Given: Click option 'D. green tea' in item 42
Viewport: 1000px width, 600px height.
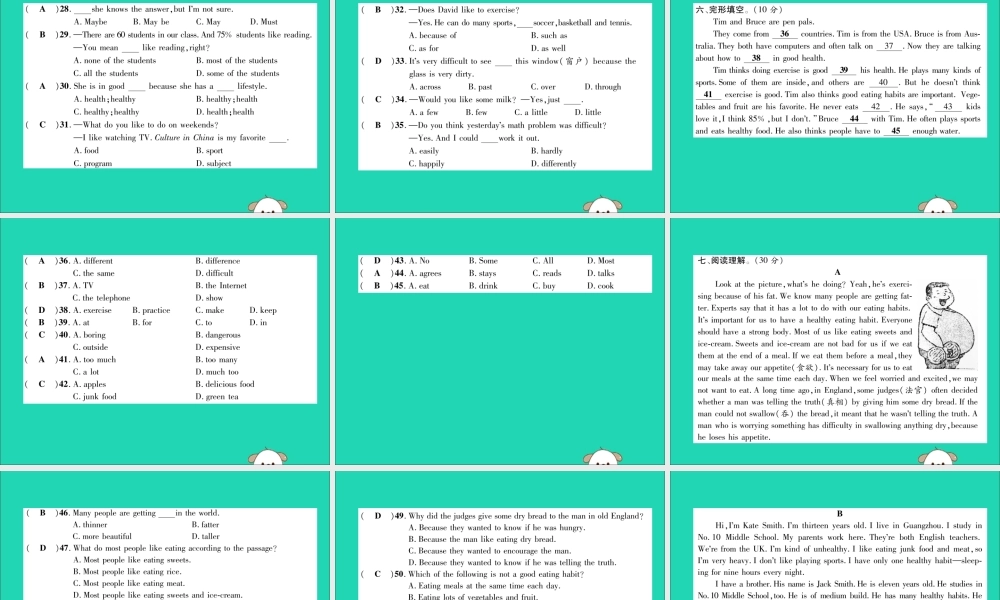Looking at the screenshot, I should [217, 397].
